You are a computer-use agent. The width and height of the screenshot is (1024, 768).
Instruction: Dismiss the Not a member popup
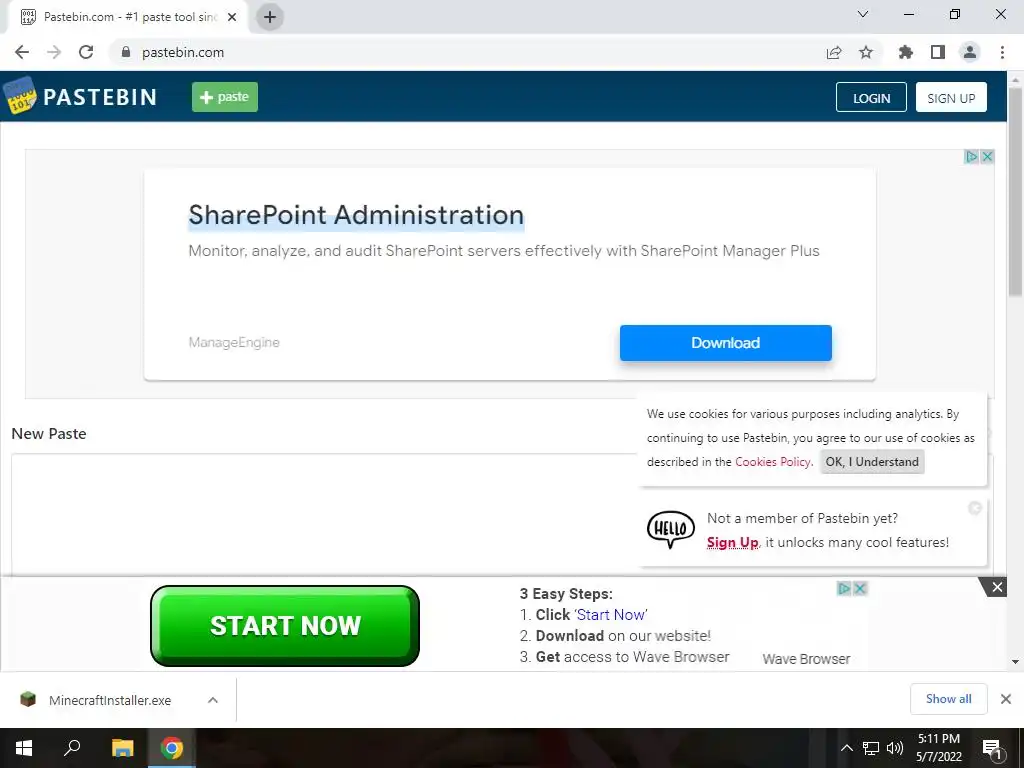point(975,507)
